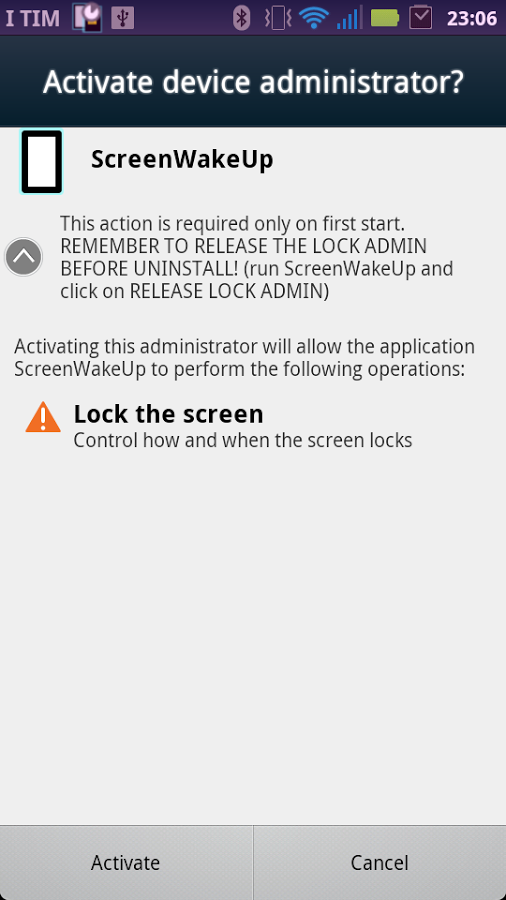Viewport: 506px width, 900px height.
Task: Tap the orange warning triangle icon
Action: [x=43, y=417]
